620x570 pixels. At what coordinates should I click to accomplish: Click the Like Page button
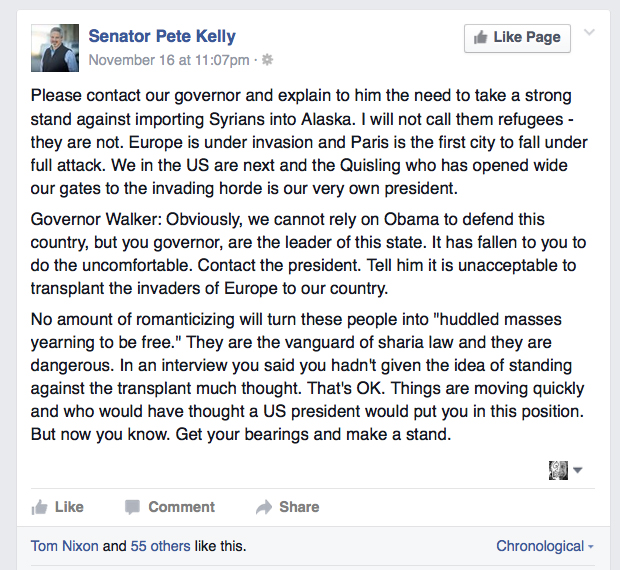[x=517, y=38]
